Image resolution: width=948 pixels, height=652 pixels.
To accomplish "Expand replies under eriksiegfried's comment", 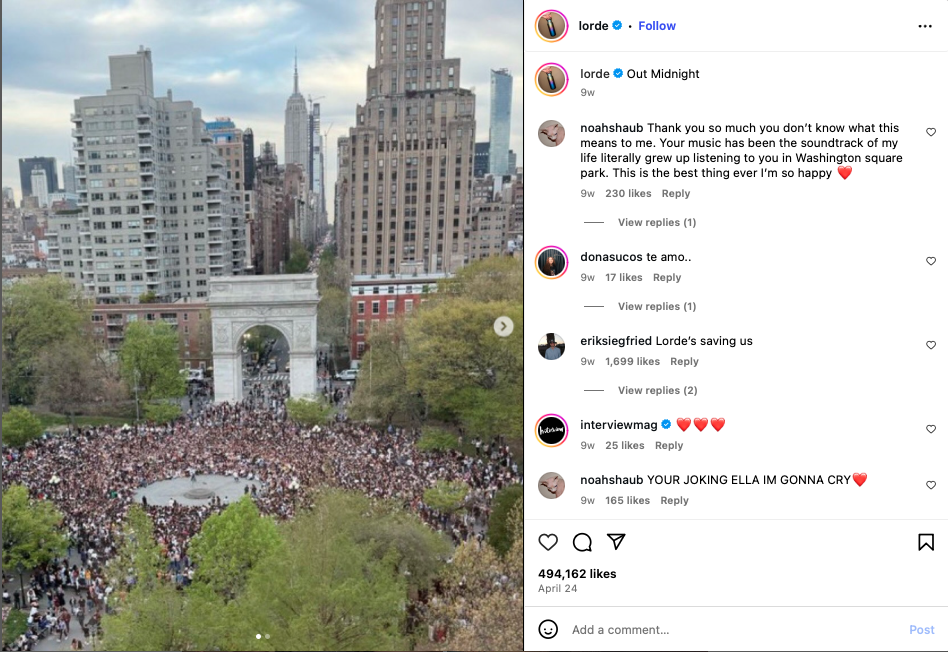I will [x=657, y=390].
